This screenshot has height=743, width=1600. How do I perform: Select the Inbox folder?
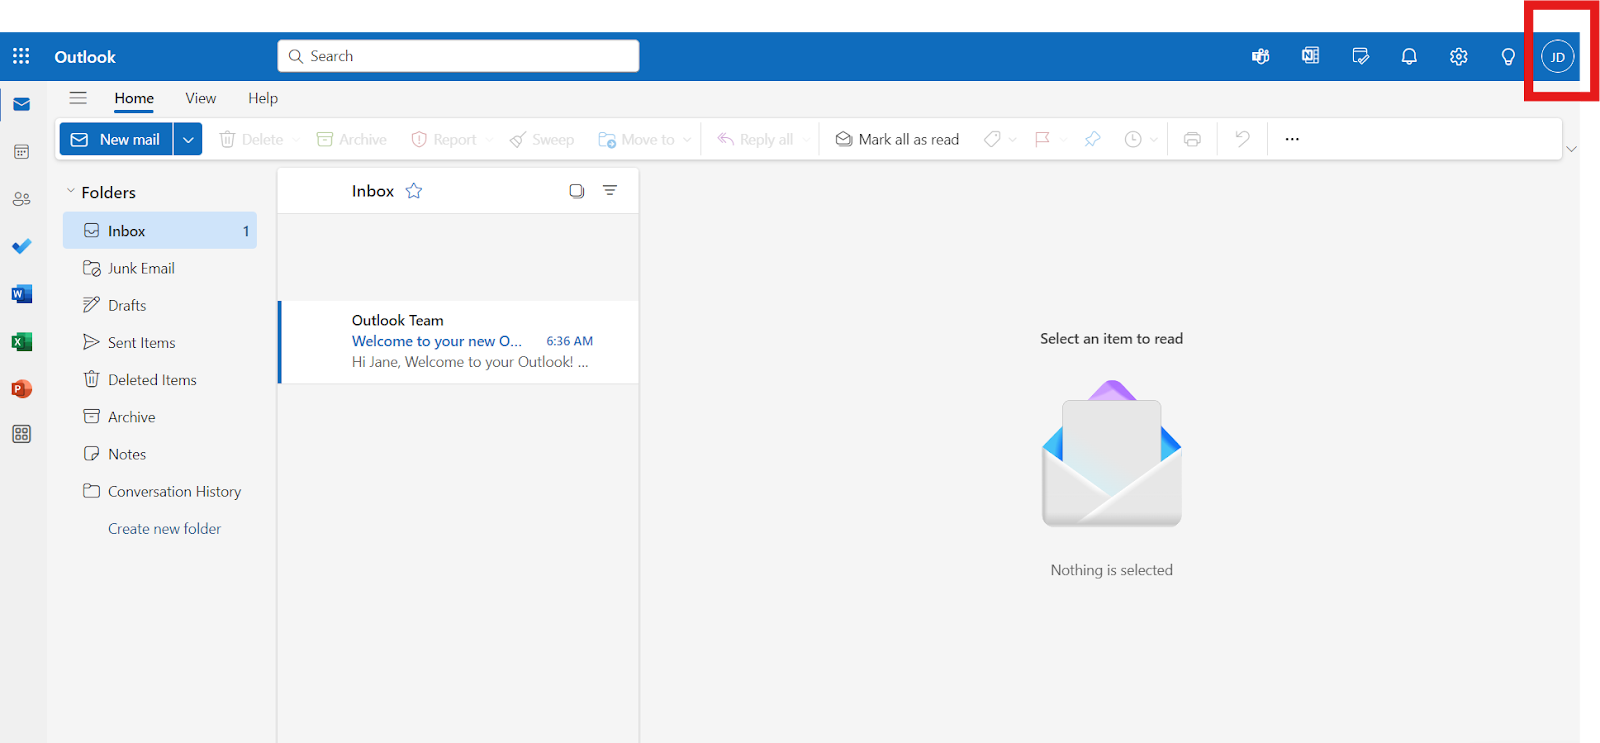[160, 231]
